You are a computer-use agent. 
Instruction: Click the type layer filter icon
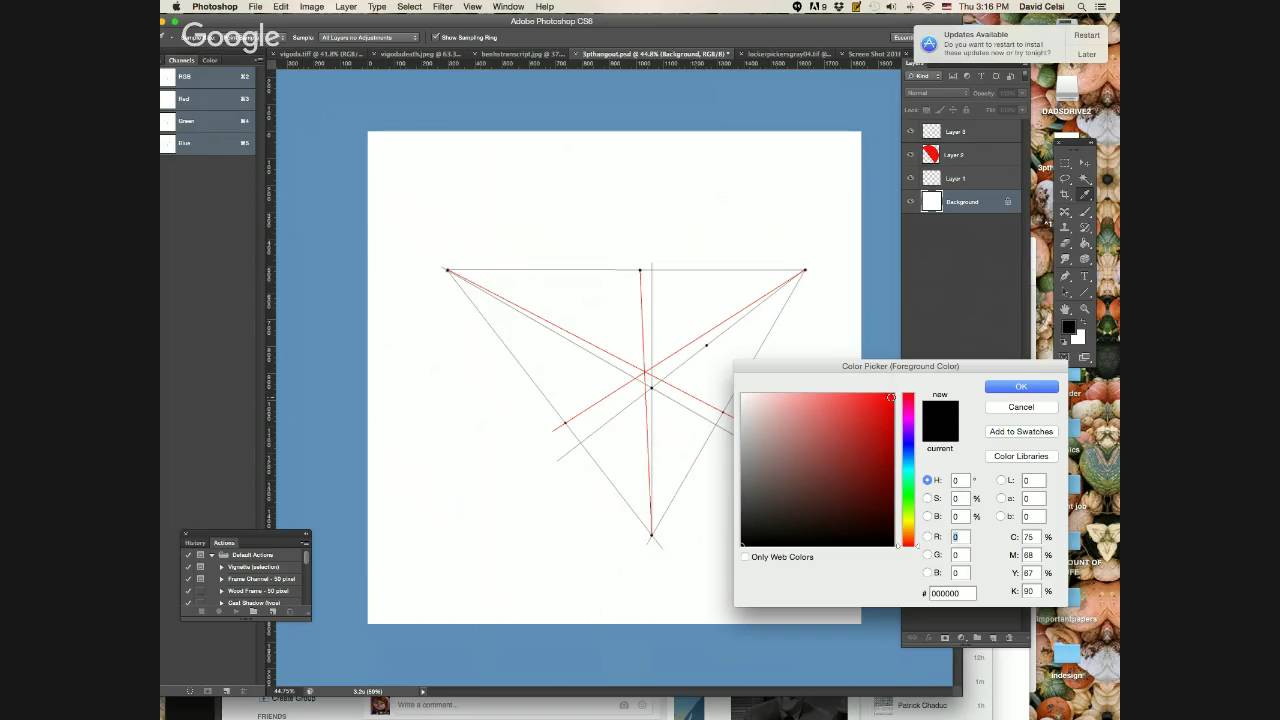[x=981, y=76]
